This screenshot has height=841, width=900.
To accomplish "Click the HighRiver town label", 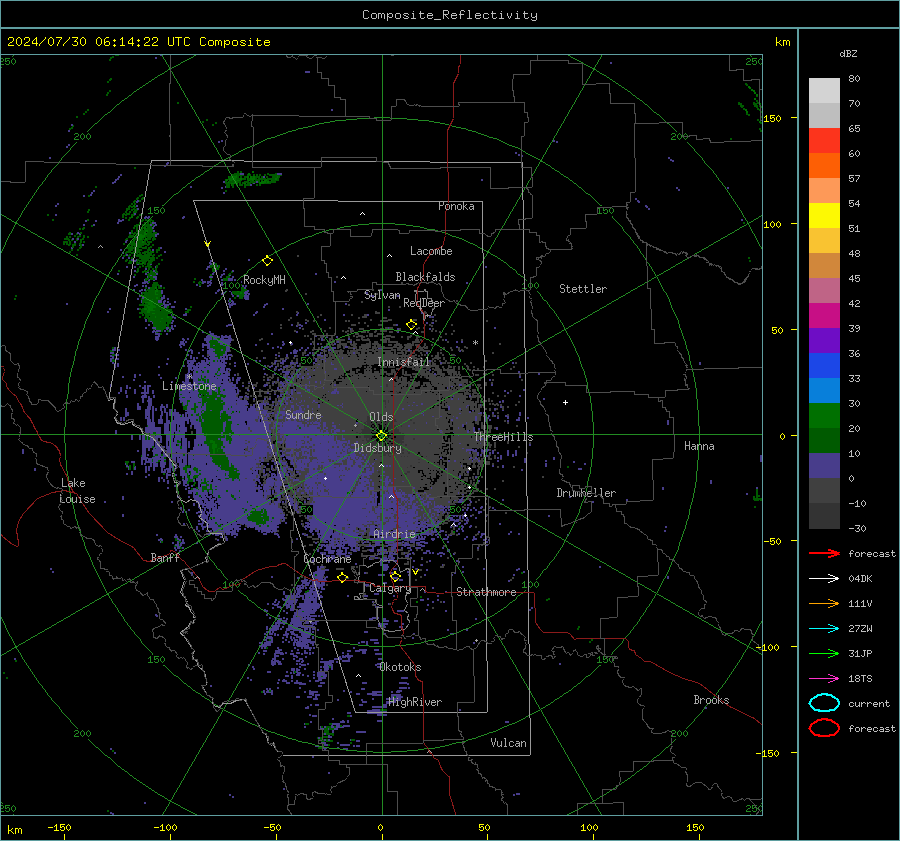I will [x=415, y=702].
